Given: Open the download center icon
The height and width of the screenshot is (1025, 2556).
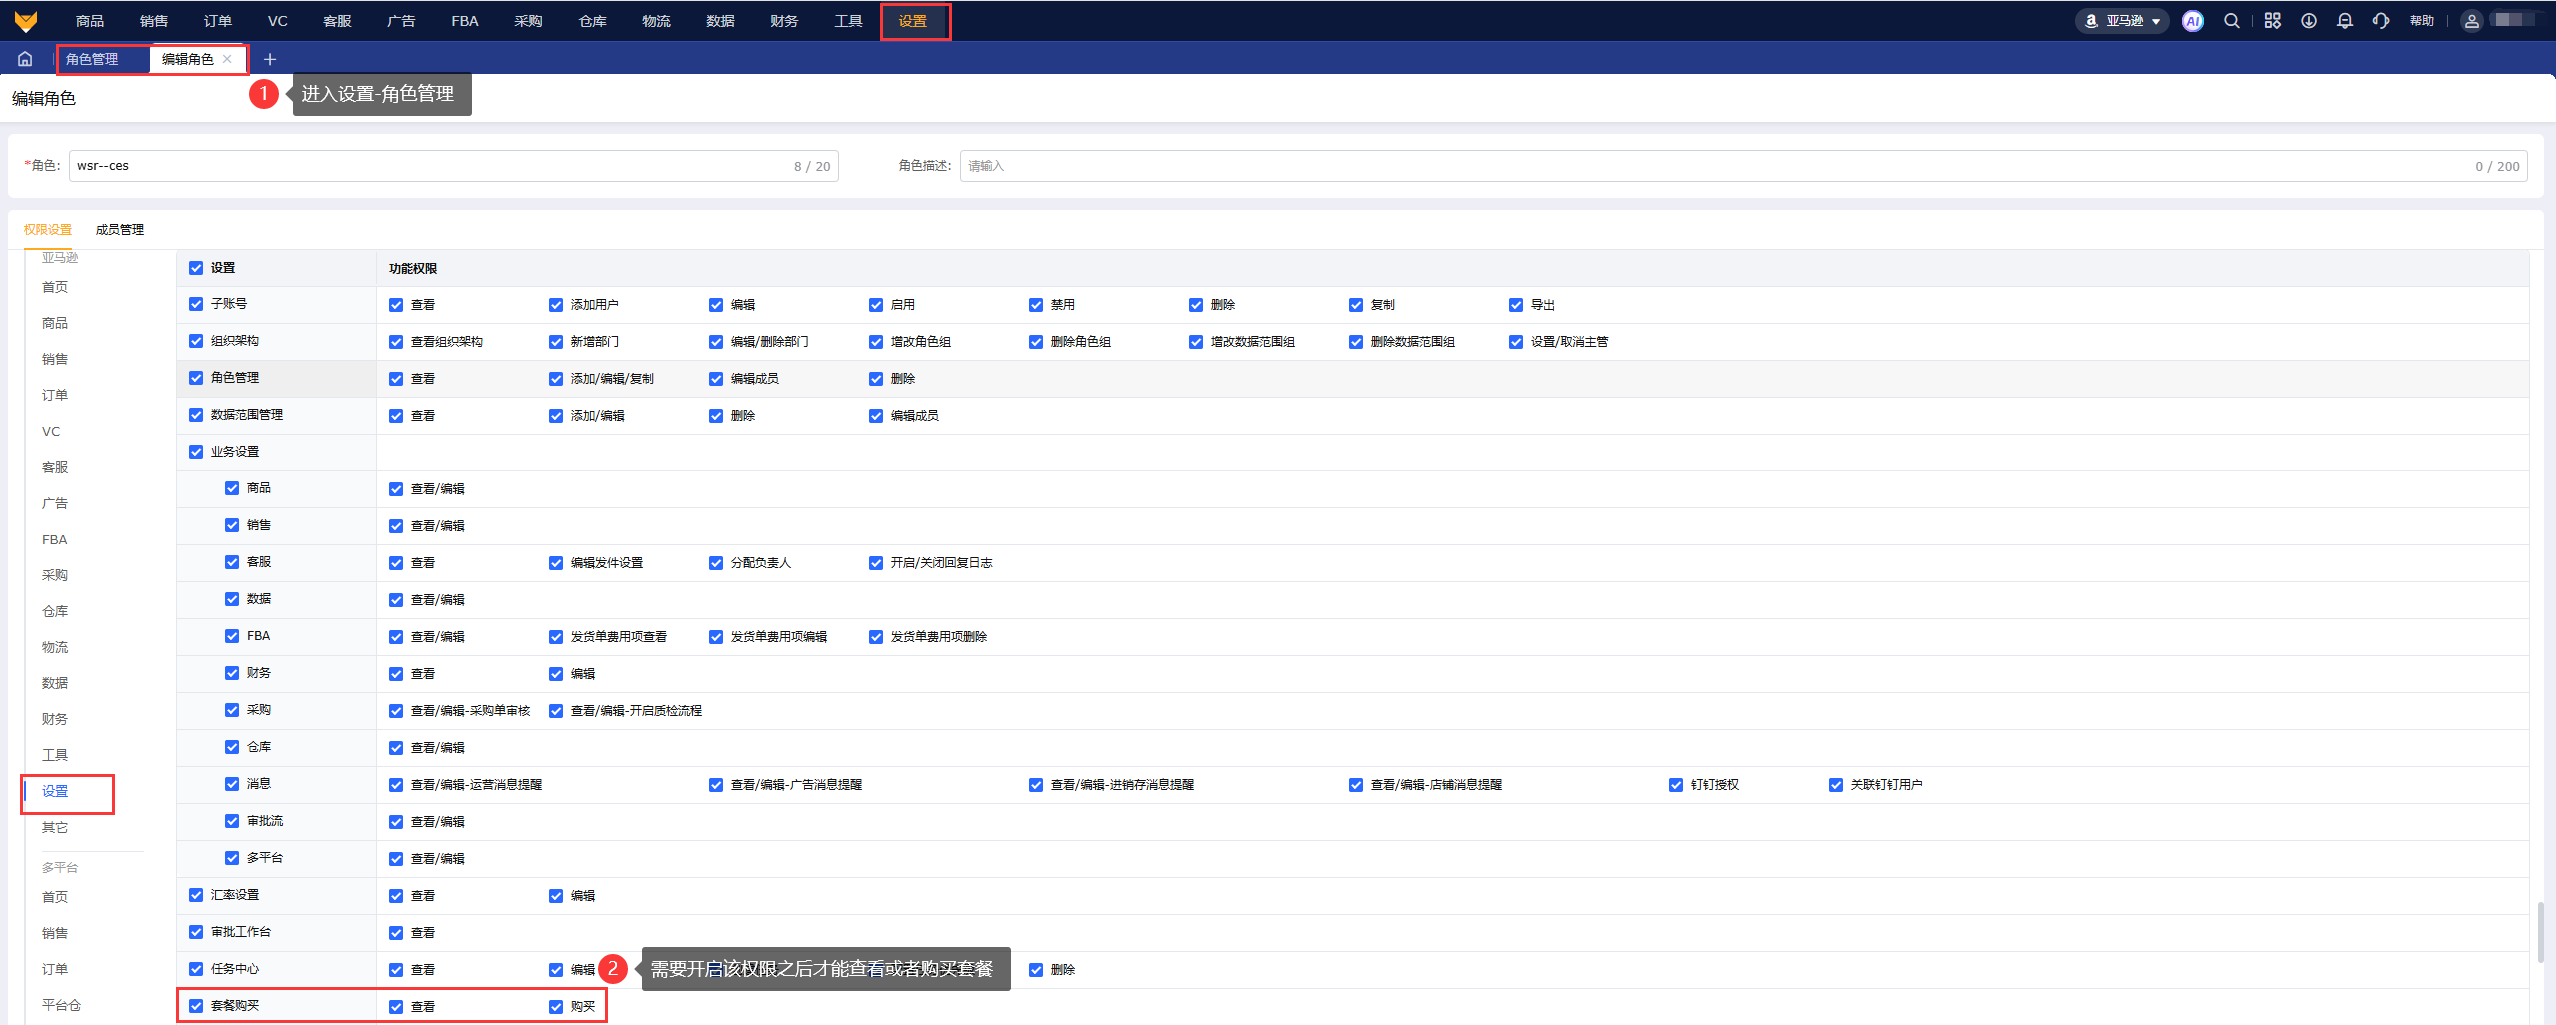Looking at the screenshot, I should click(2308, 21).
